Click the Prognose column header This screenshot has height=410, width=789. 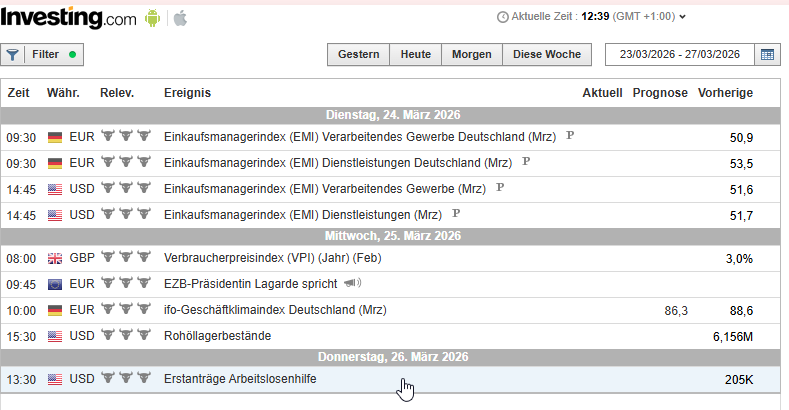coord(660,93)
